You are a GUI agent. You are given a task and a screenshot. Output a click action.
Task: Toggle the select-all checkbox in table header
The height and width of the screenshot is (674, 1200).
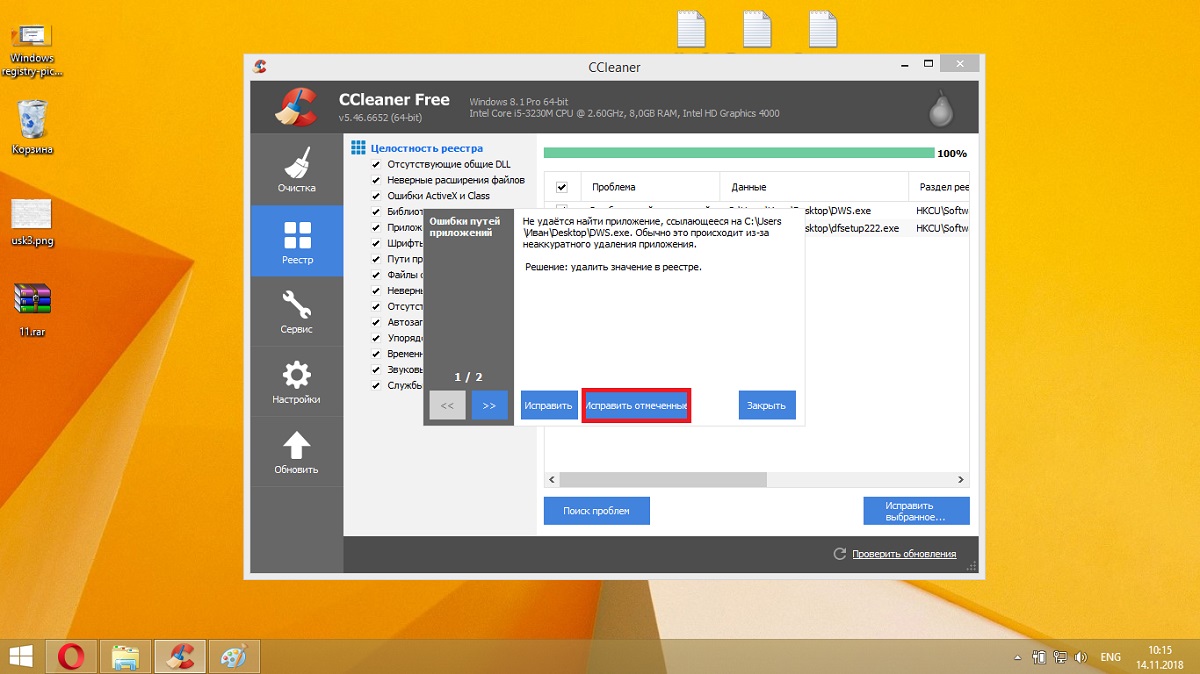coord(561,187)
